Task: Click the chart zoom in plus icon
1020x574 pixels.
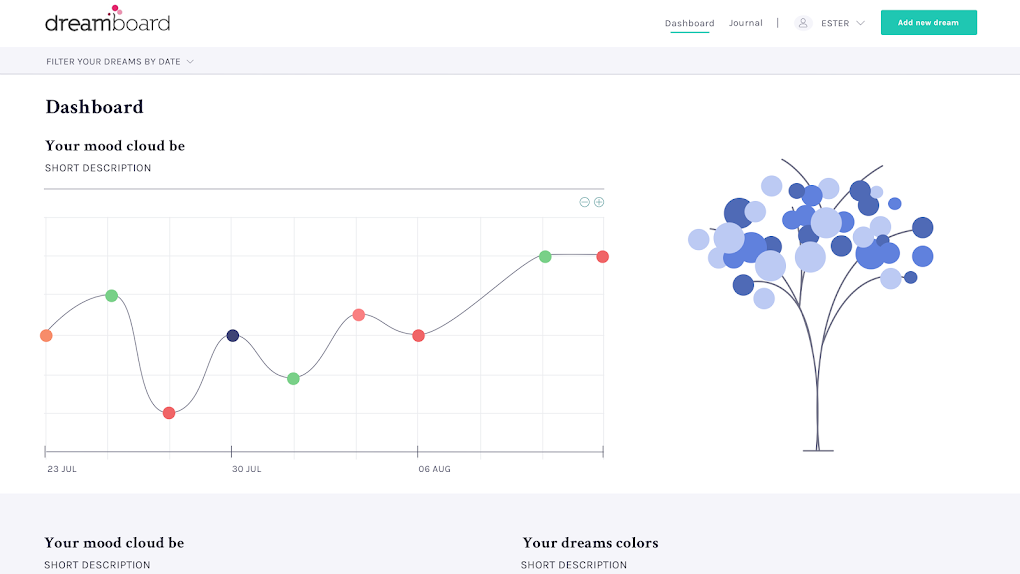Action: [599, 202]
